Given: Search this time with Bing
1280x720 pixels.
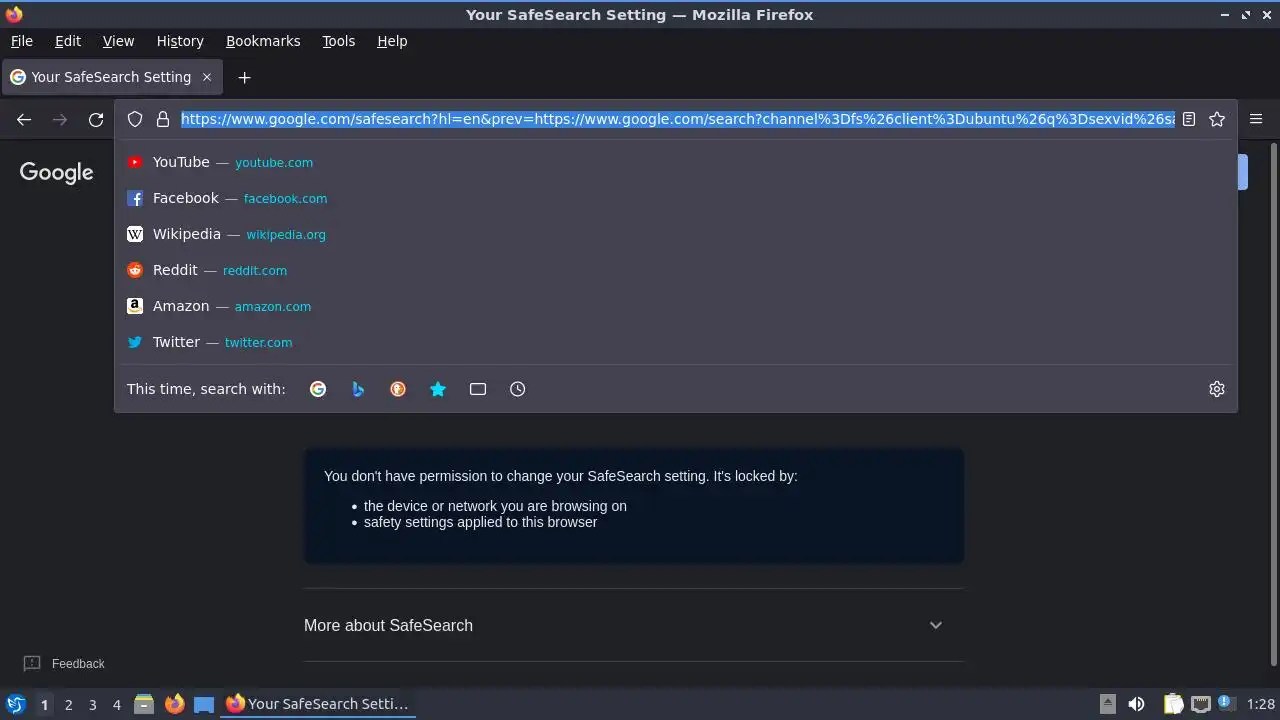Looking at the screenshot, I should [358, 389].
